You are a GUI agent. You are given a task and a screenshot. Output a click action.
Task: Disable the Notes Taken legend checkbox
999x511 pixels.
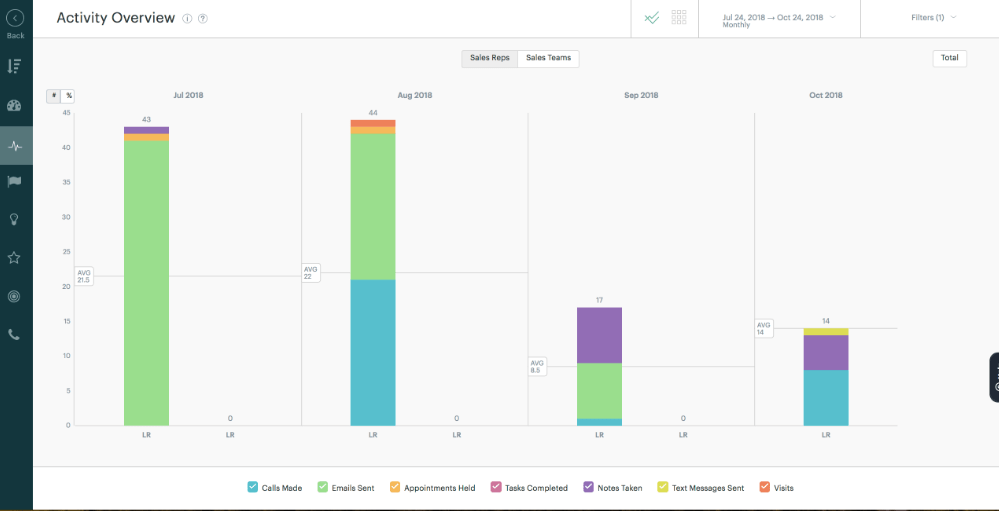click(587, 487)
